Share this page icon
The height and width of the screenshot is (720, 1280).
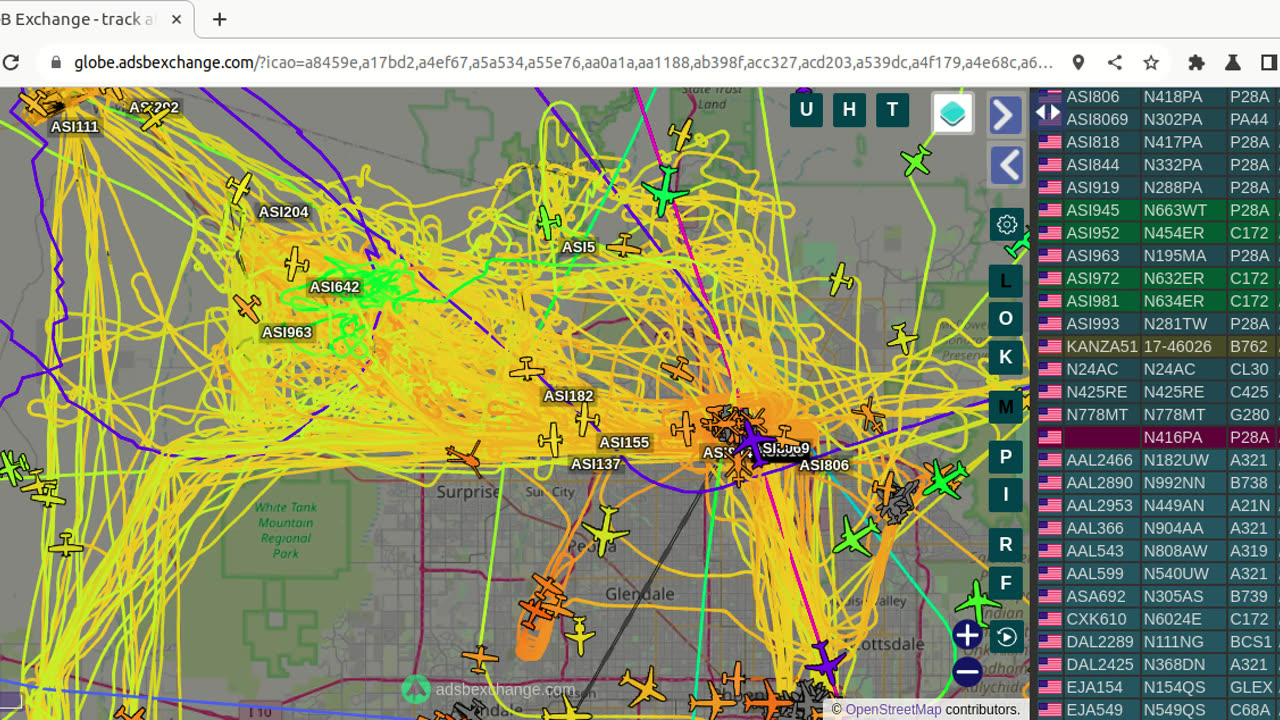pyautogui.click(x=1114, y=62)
